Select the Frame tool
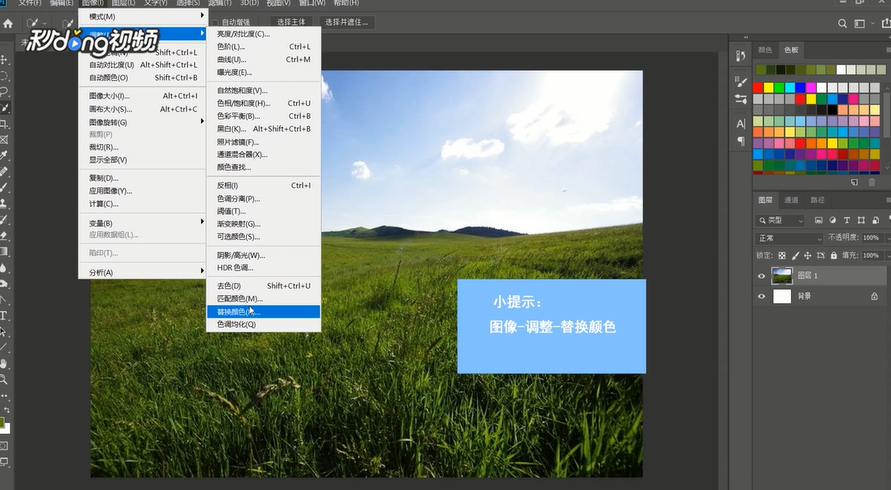Screen dimensions: 891x490 (4, 139)
